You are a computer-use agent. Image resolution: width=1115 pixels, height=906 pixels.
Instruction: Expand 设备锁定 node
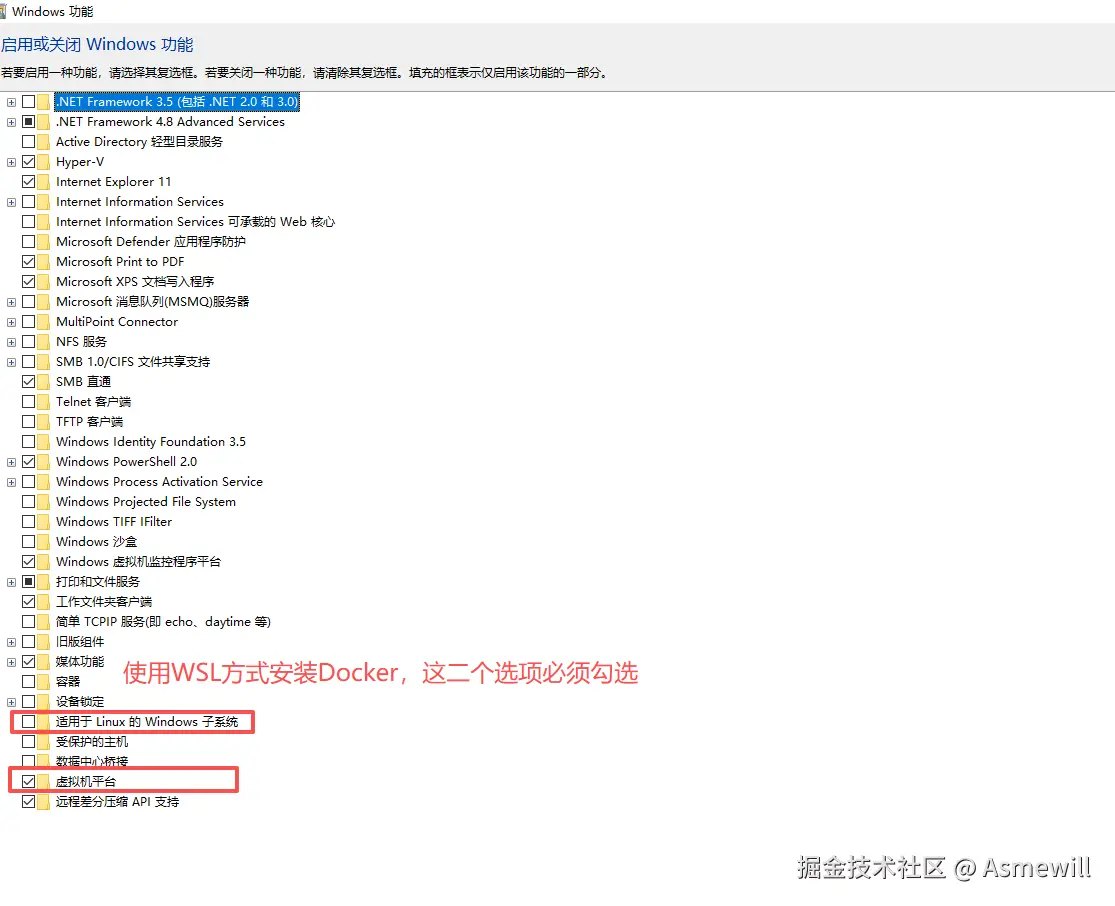[11, 703]
